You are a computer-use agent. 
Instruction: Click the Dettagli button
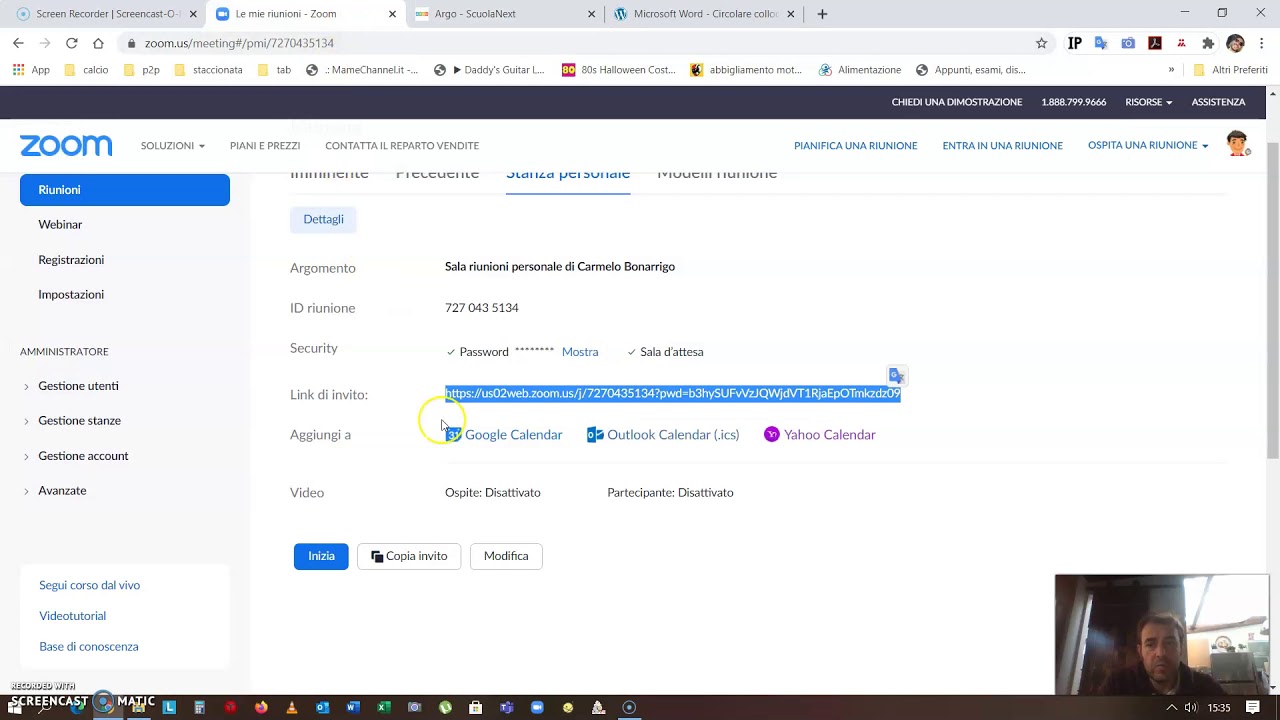pyautogui.click(x=323, y=219)
